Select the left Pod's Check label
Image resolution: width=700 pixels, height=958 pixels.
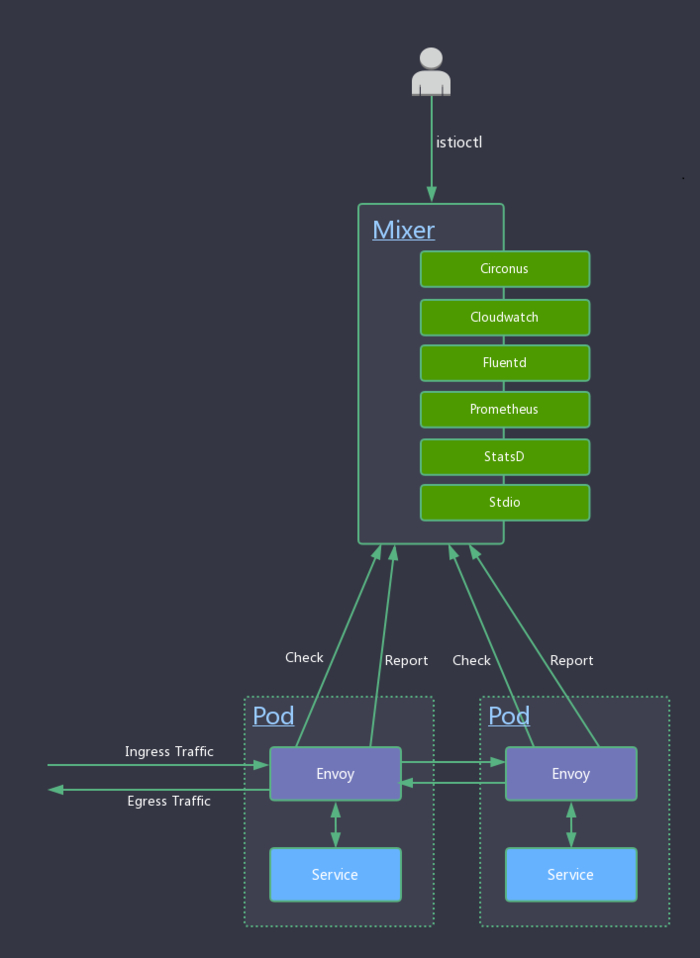304,657
